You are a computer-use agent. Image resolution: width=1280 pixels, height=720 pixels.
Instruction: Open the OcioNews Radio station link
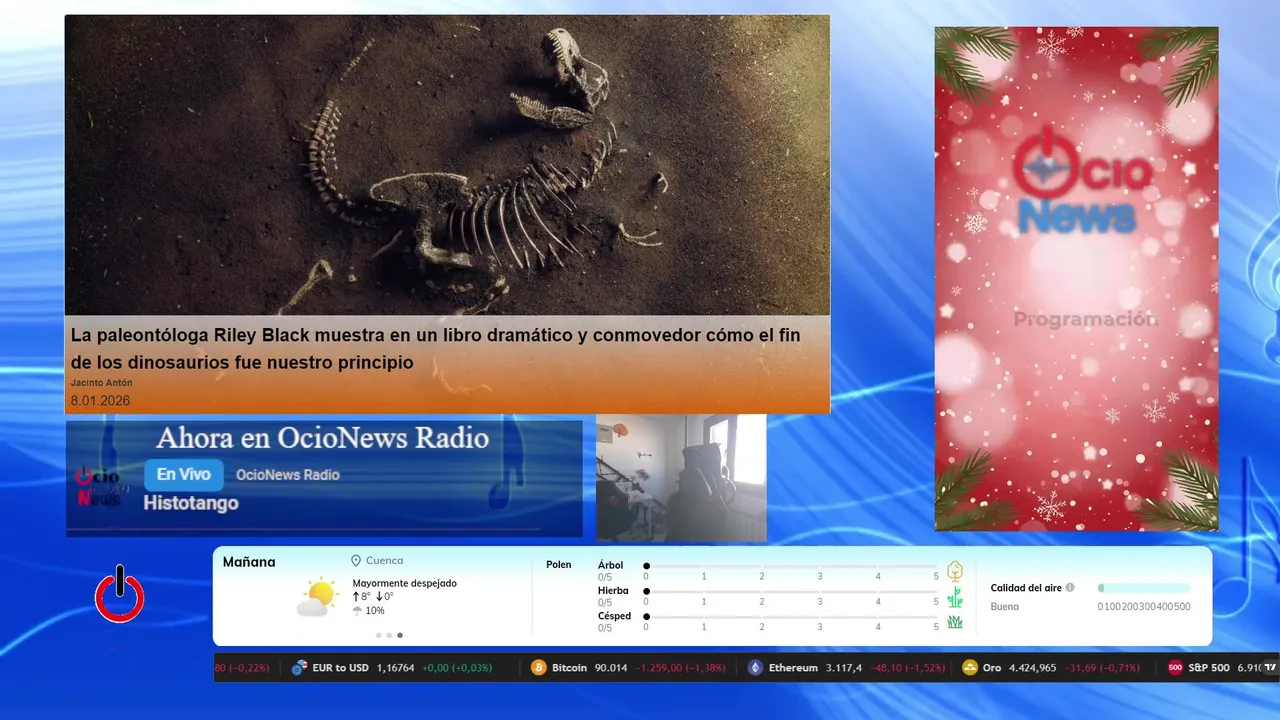tap(288, 475)
